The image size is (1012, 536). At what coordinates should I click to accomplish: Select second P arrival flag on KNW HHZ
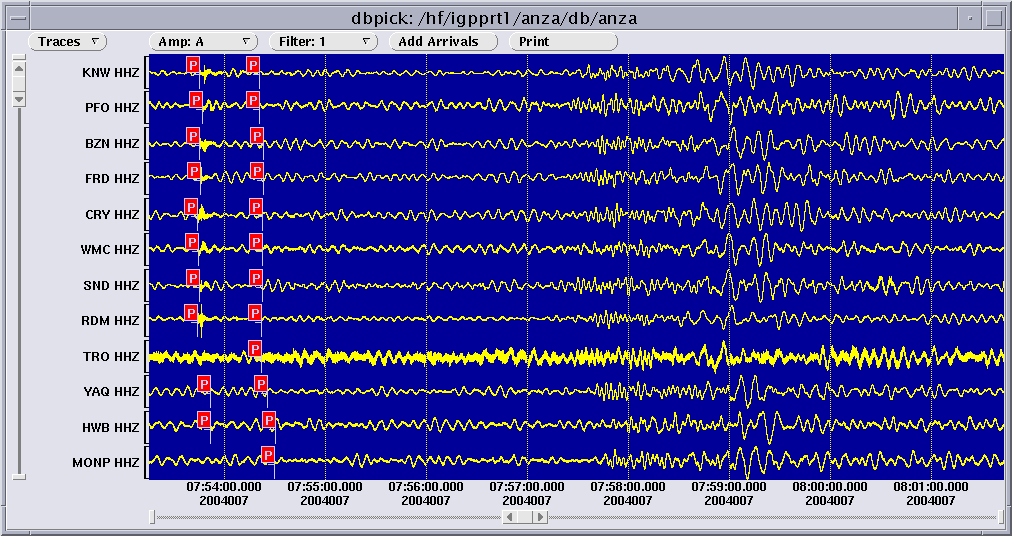tap(253, 64)
